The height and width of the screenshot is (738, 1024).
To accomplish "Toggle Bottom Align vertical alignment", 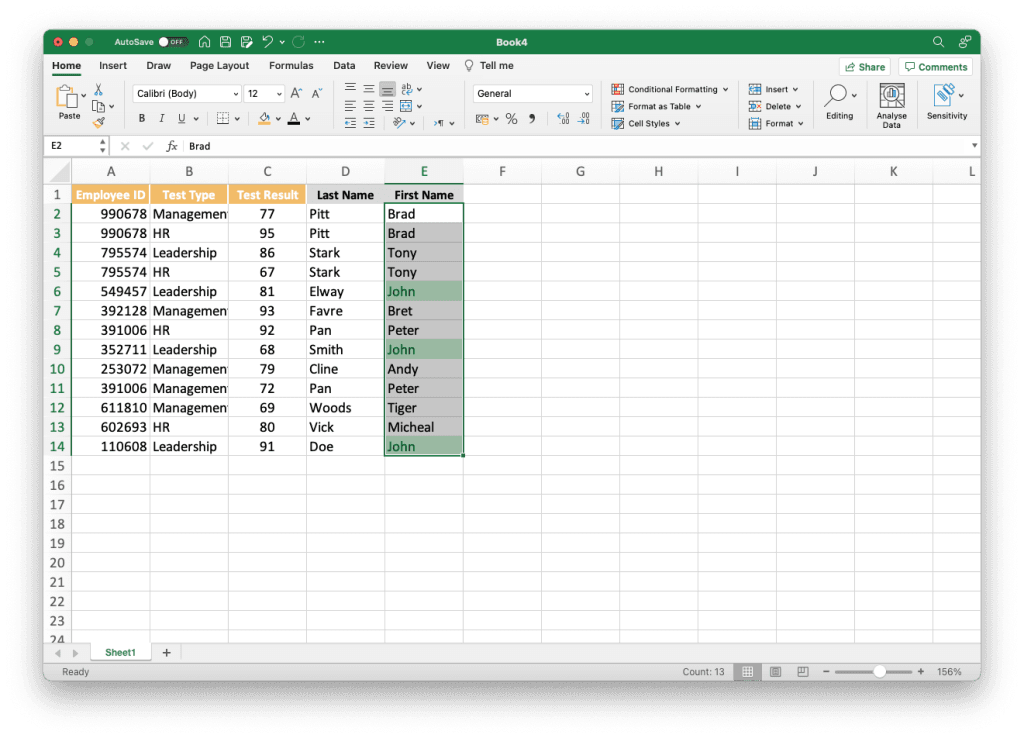I will (387, 88).
